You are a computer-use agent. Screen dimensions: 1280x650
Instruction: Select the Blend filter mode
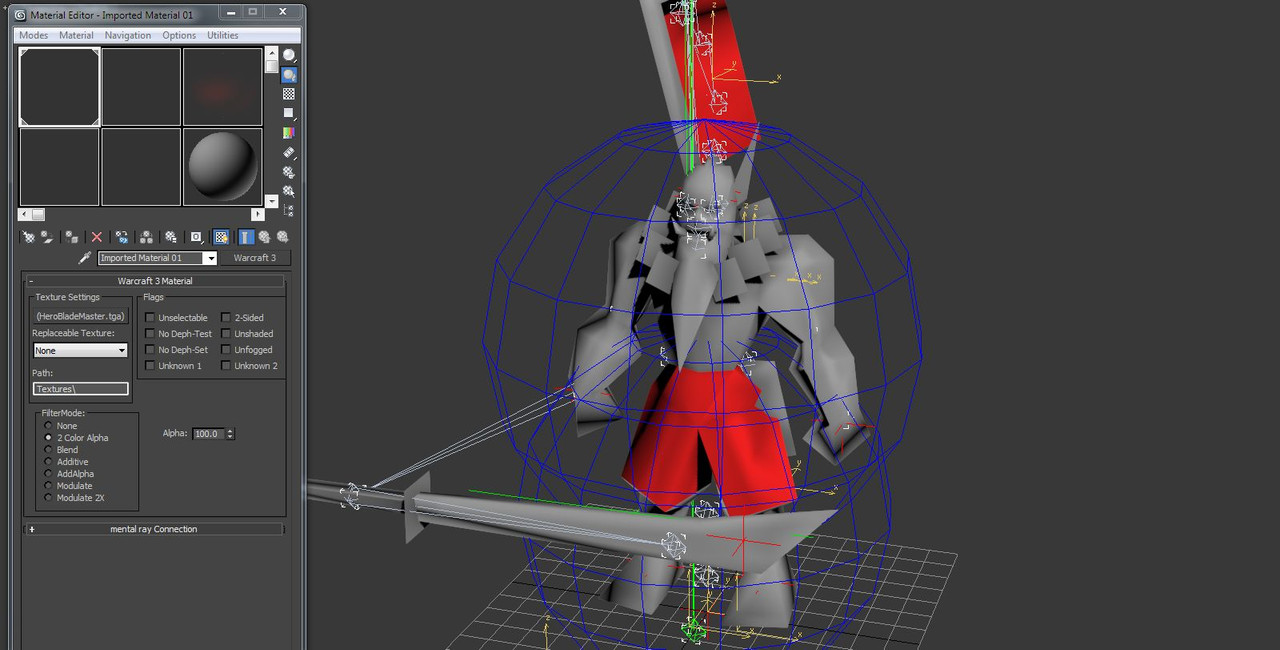pos(48,450)
